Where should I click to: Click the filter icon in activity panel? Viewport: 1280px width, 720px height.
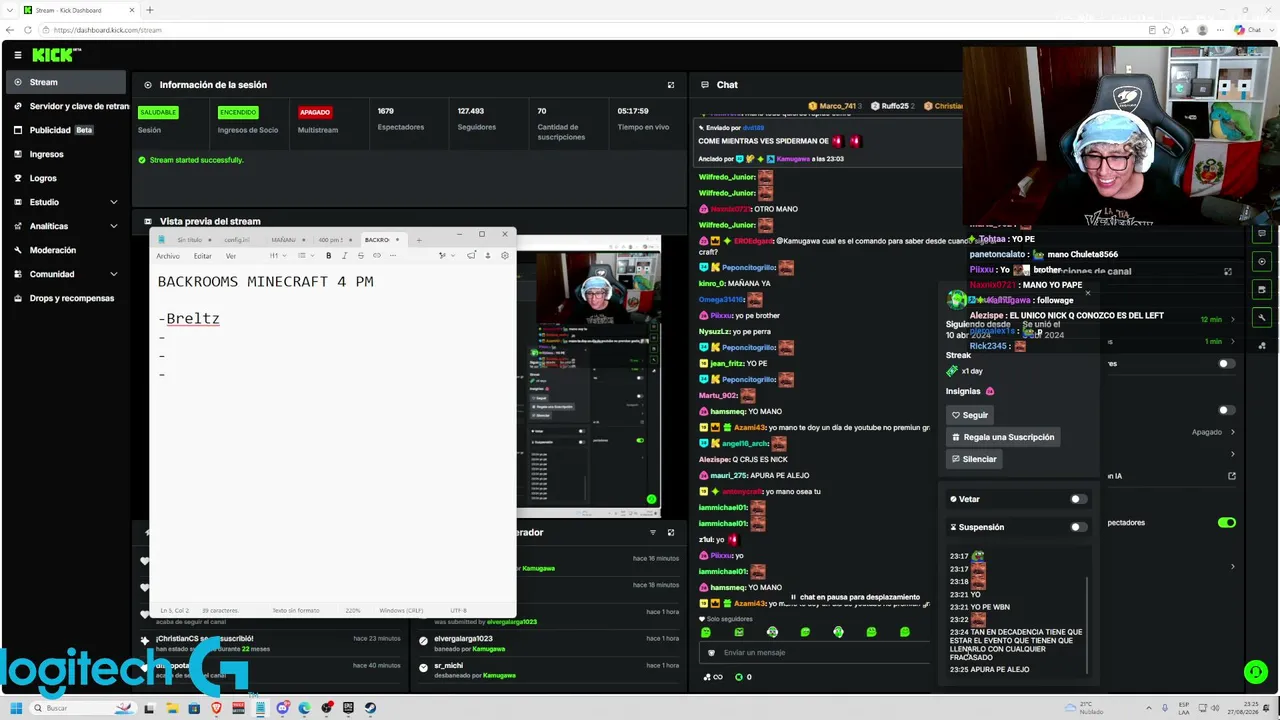click(x=653, y=532)
